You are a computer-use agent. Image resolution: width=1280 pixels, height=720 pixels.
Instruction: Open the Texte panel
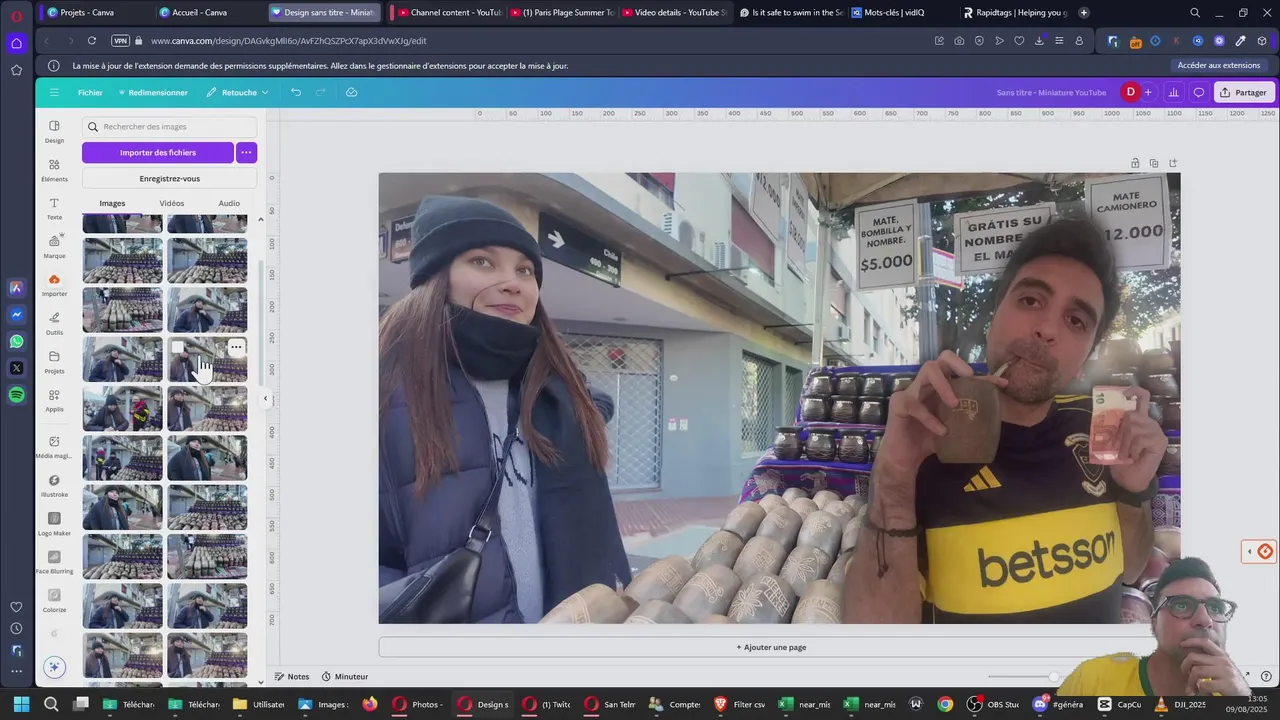pyautogui.click(x=54, y=209)
